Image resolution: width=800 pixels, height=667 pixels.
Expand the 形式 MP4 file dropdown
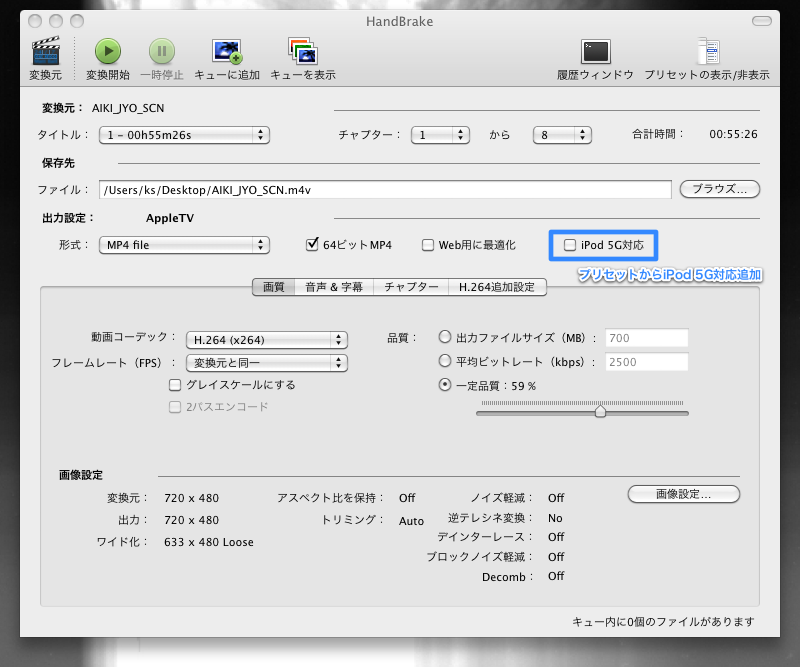(184, 245)
